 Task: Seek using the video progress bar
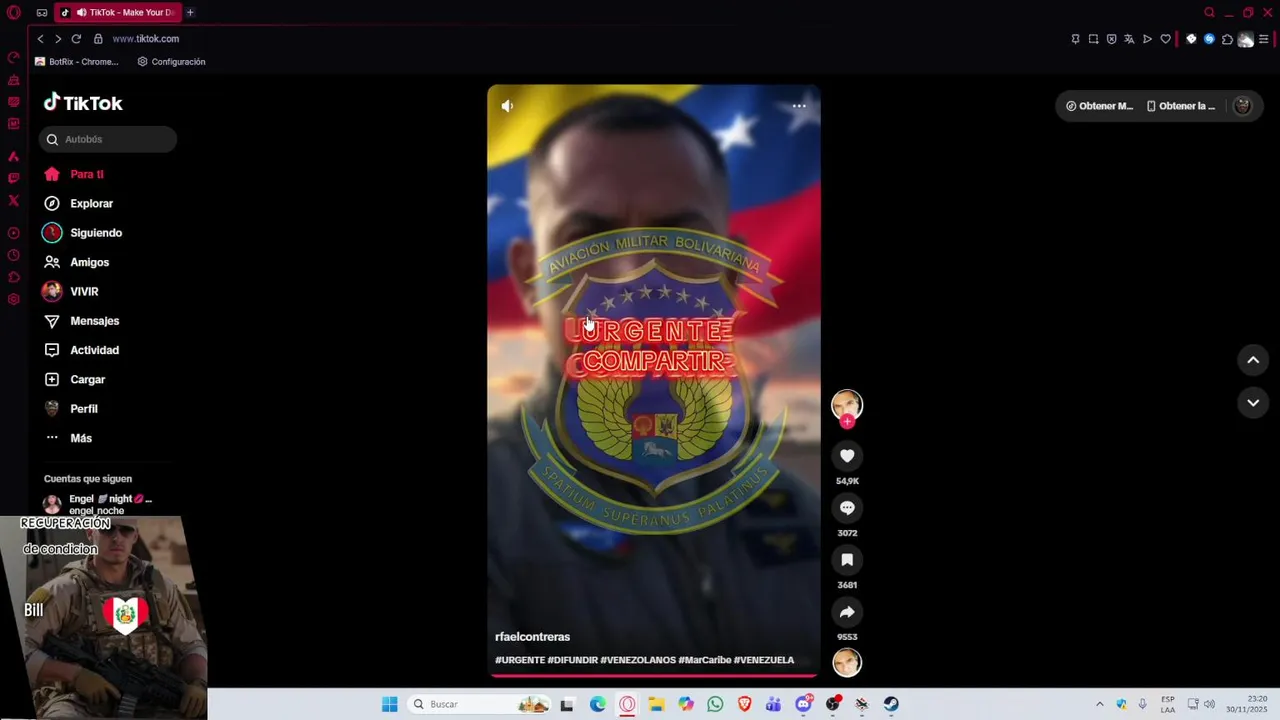(x=653, y=676)
